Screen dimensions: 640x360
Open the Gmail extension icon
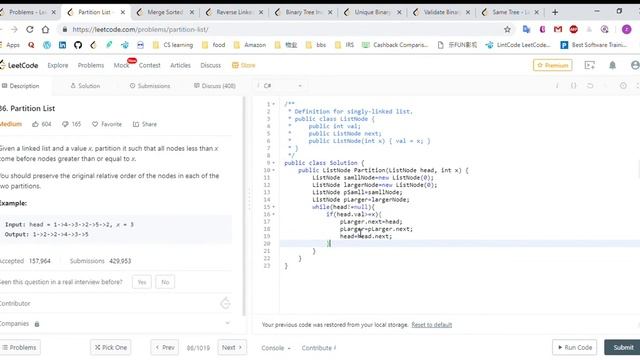(x=558, y=29)
